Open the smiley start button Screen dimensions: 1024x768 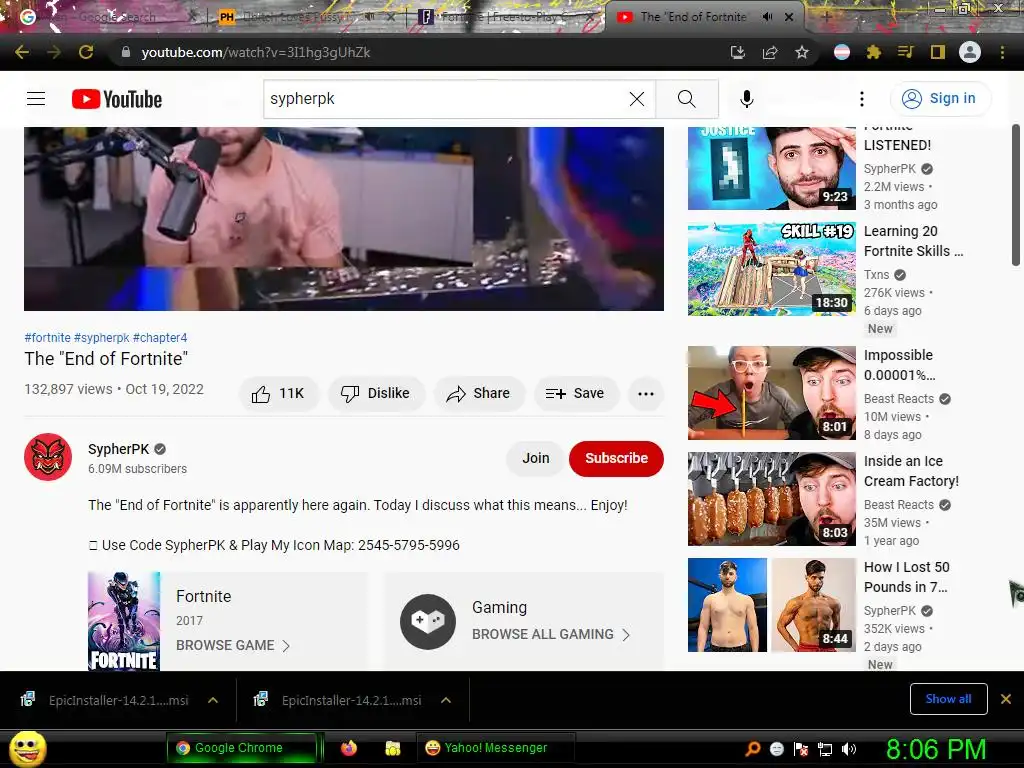pos(27,748)
